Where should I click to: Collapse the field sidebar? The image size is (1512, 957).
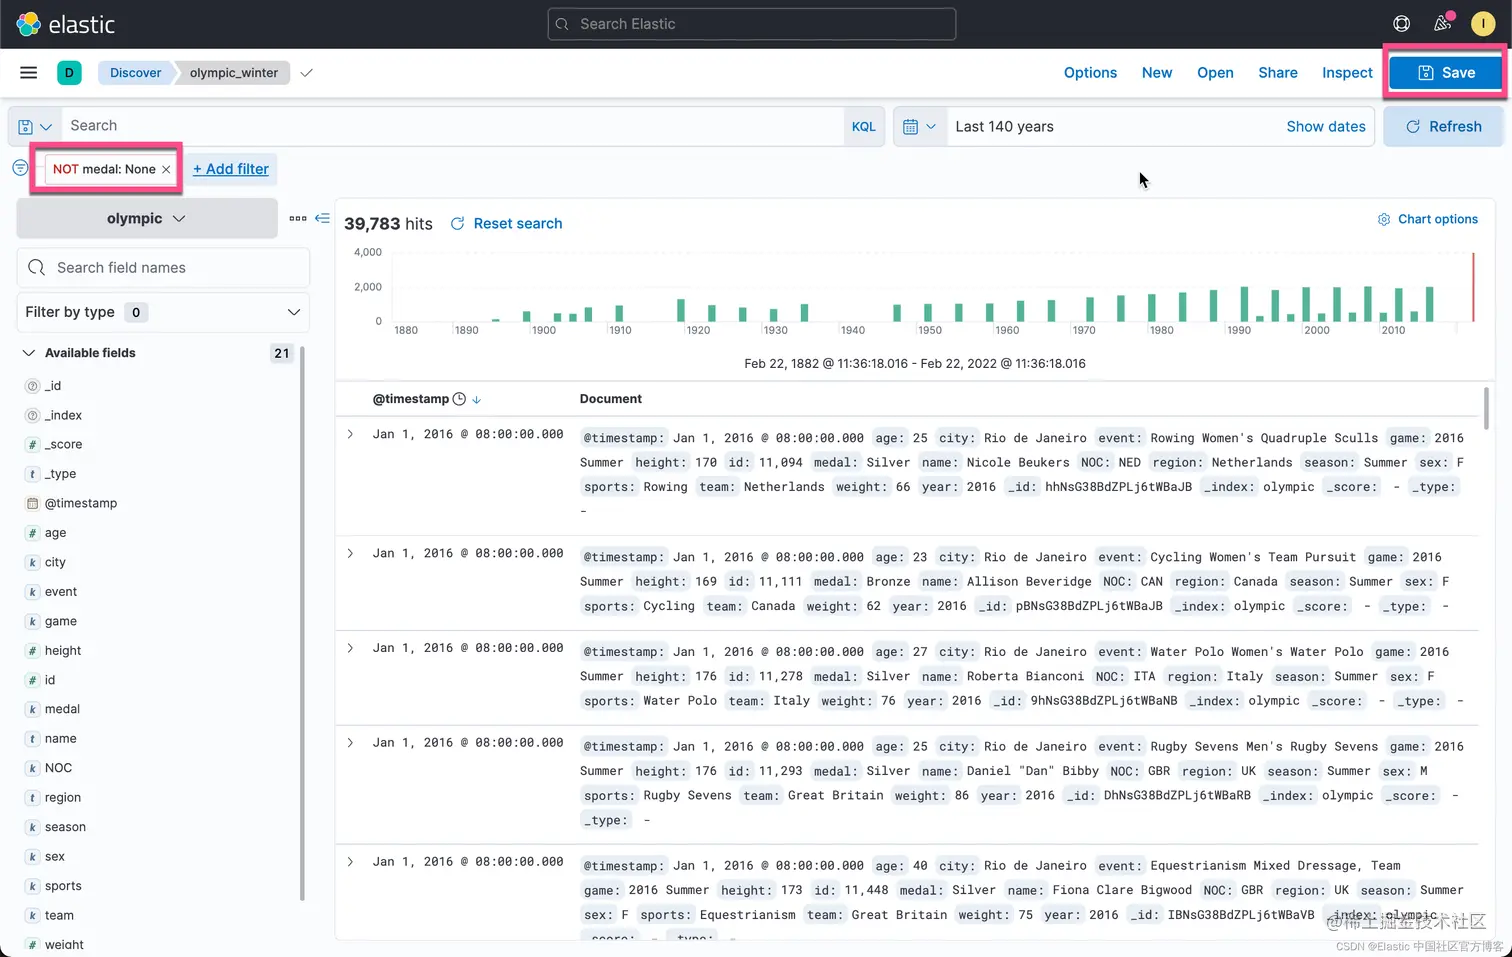322,218
